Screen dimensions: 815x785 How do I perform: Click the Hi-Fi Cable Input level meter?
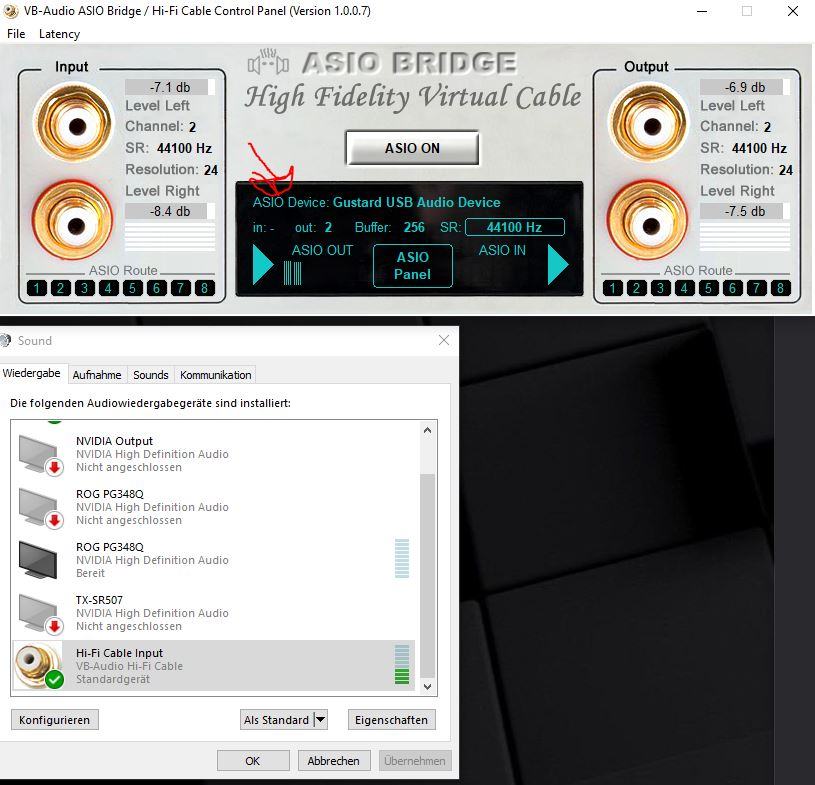point(402,664)
